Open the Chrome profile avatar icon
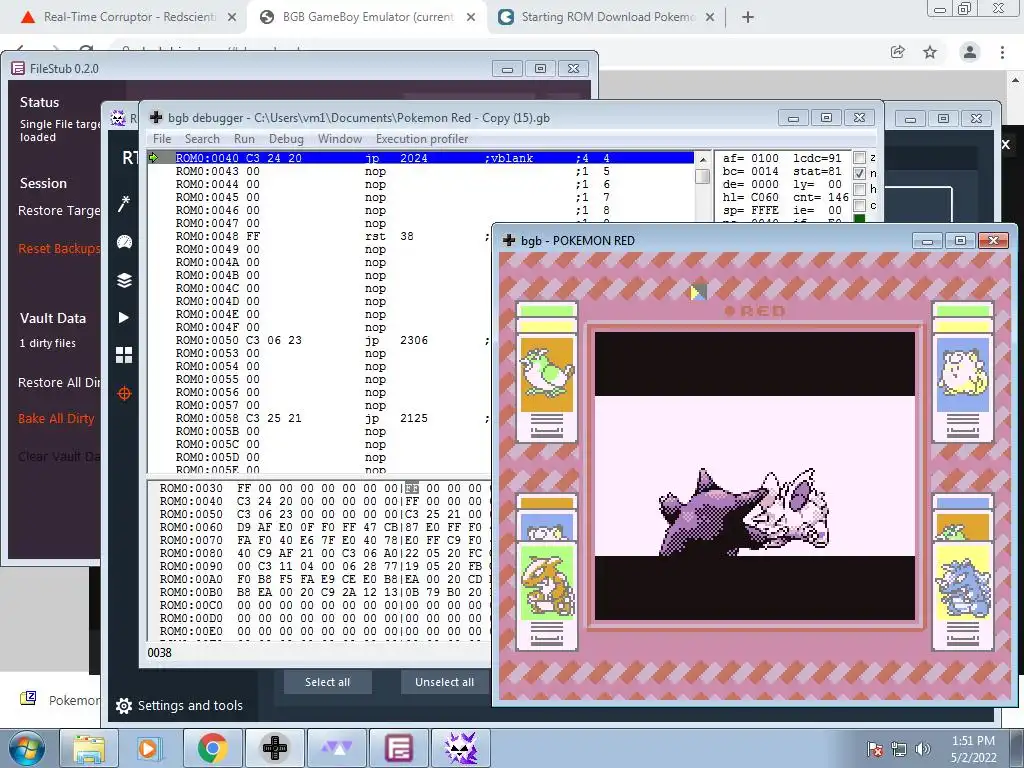The image size is (1024, 768). pos(970,52)
